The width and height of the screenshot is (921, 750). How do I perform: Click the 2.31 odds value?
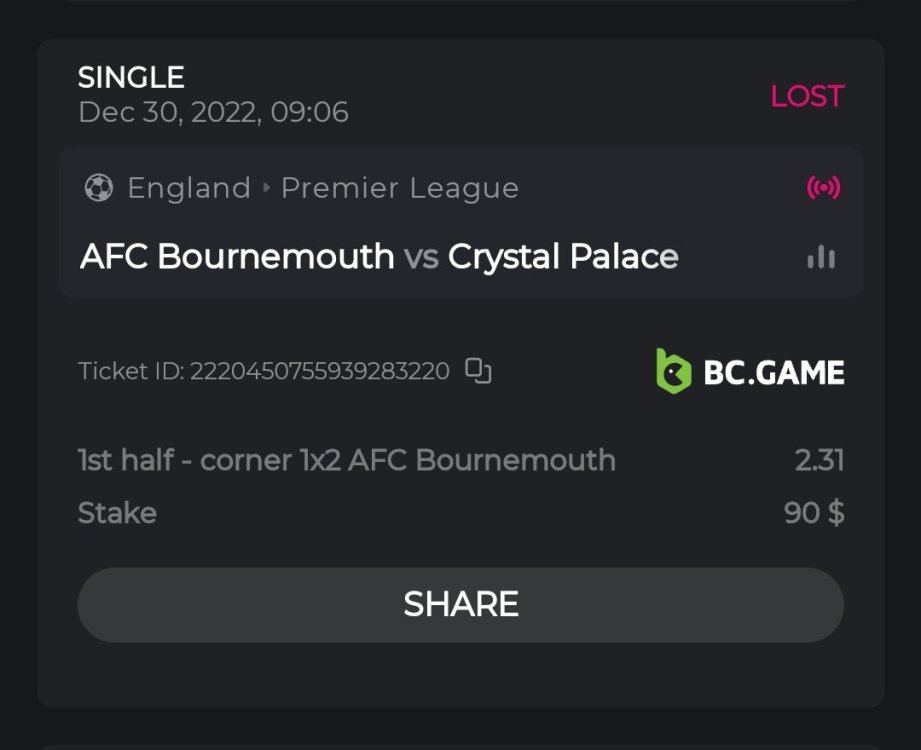point(819,460)
